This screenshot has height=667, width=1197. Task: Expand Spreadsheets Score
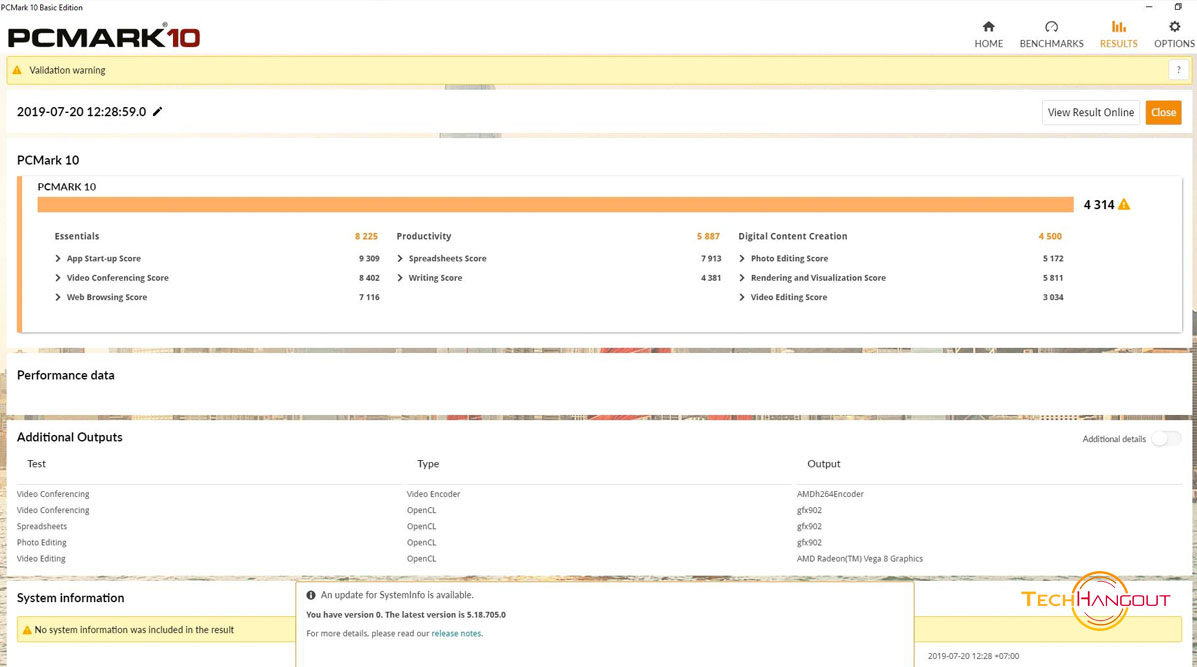(400, 259)
